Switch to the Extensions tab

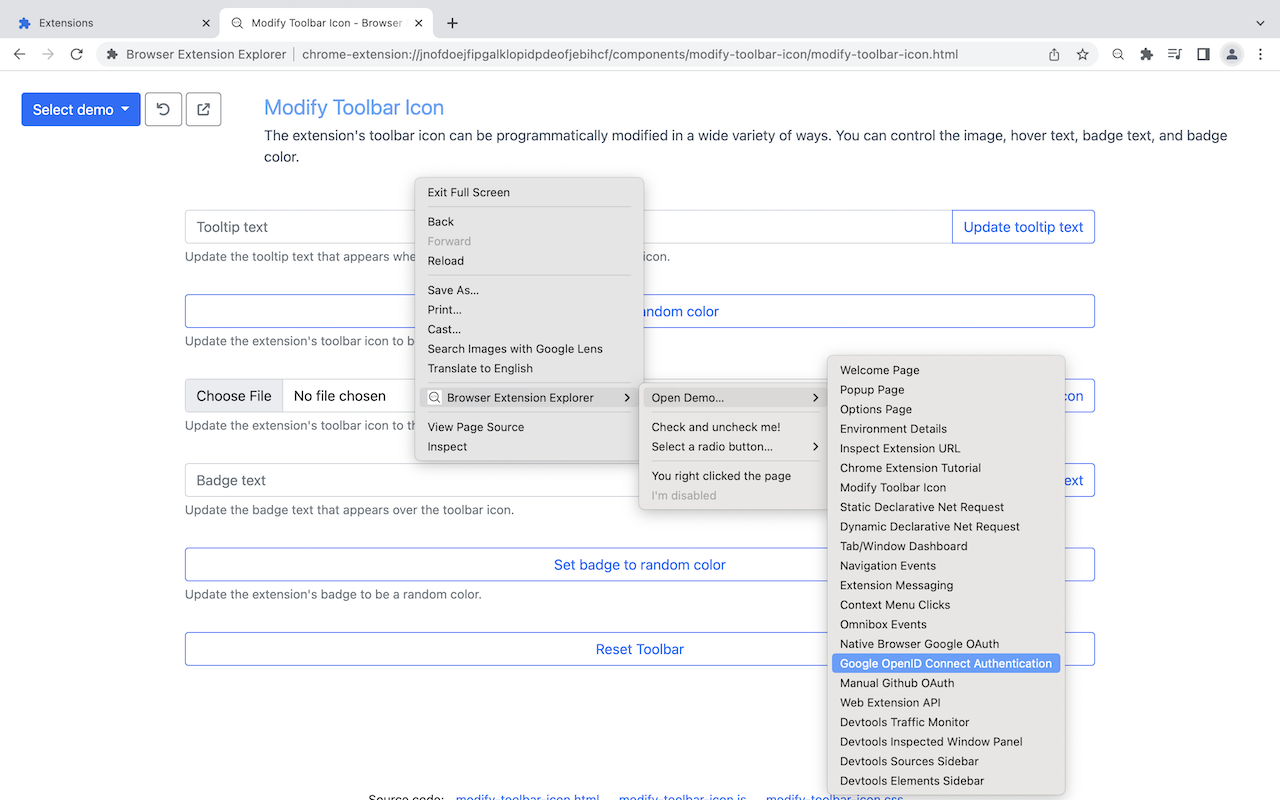[110, 22]
